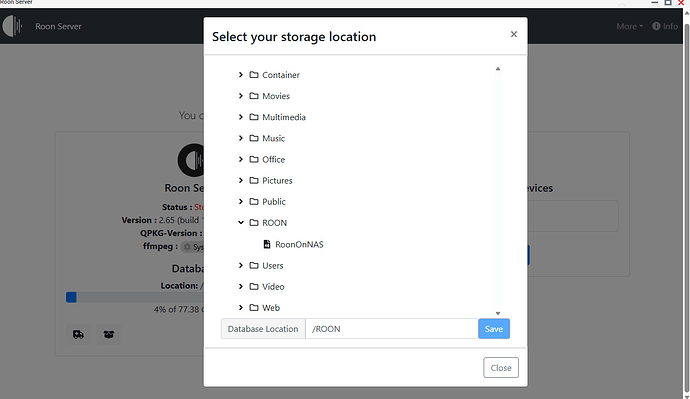Click the Close button
This screenshot has width=690, height=399.
501,367
